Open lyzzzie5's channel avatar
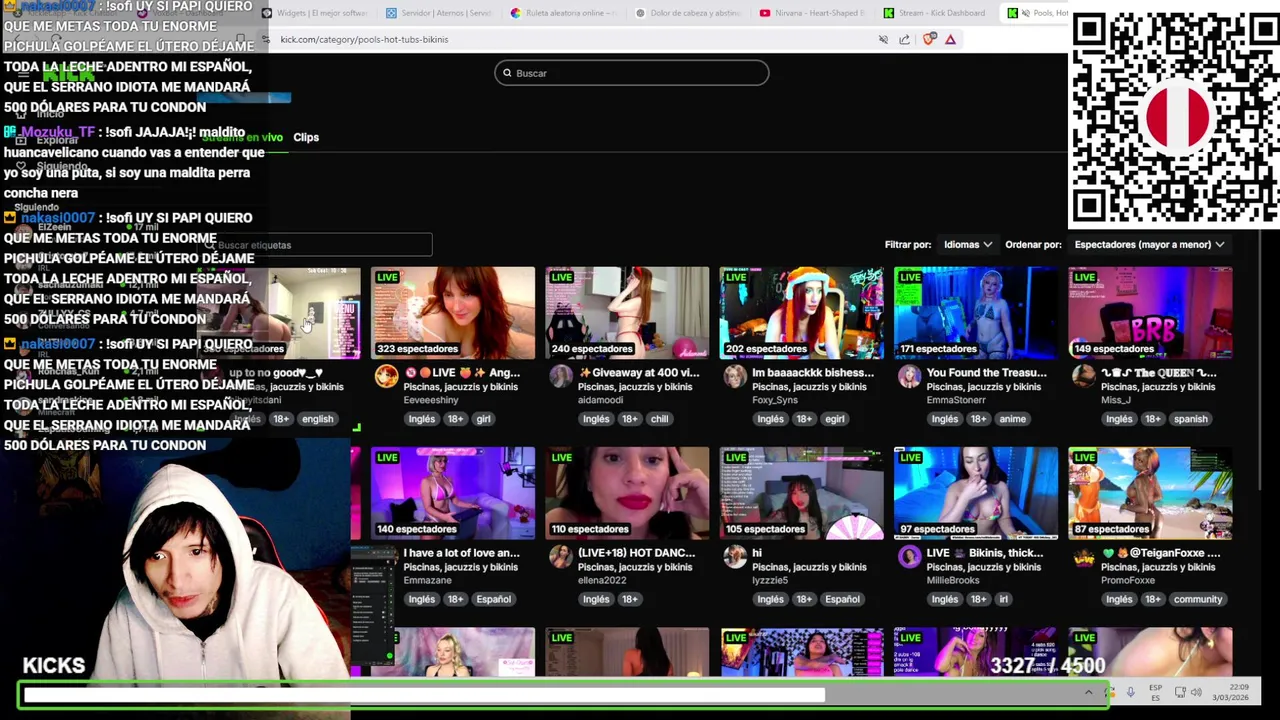 (x=735, y=557)
